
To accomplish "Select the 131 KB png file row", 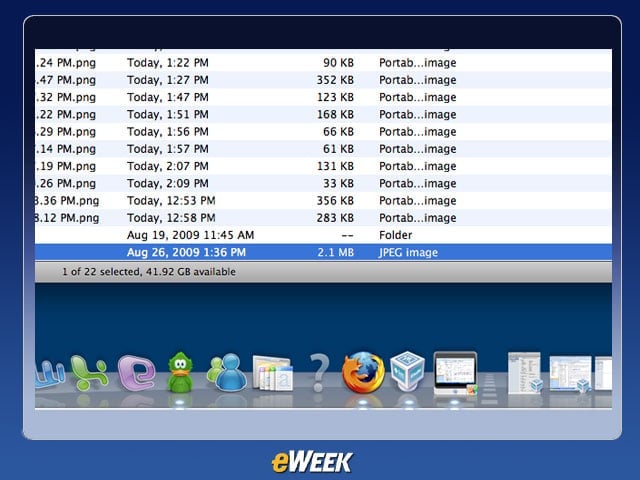I will tap(323, 166).
